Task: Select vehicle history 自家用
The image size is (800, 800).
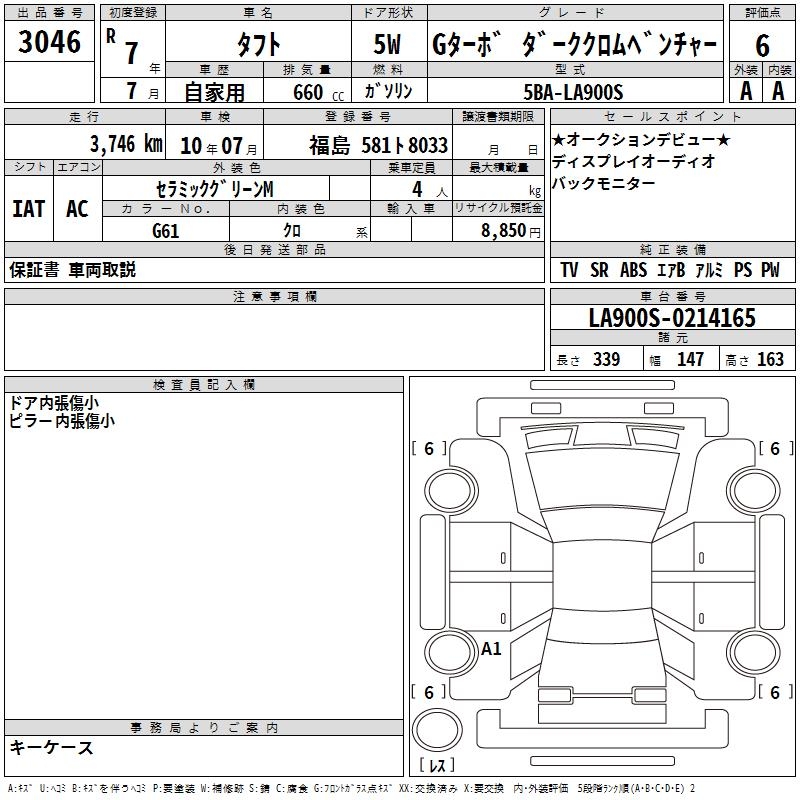Action: click(x=214, y=92)
